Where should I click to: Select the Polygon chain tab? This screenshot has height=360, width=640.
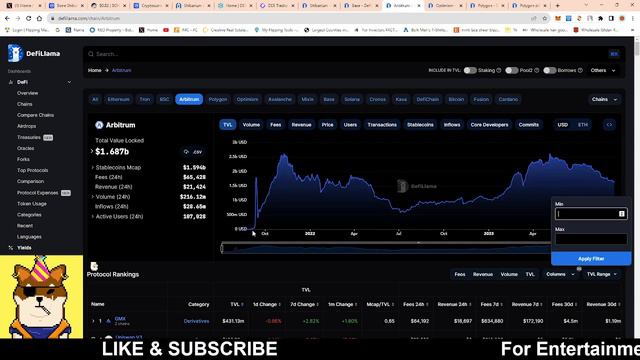[218, 99]
